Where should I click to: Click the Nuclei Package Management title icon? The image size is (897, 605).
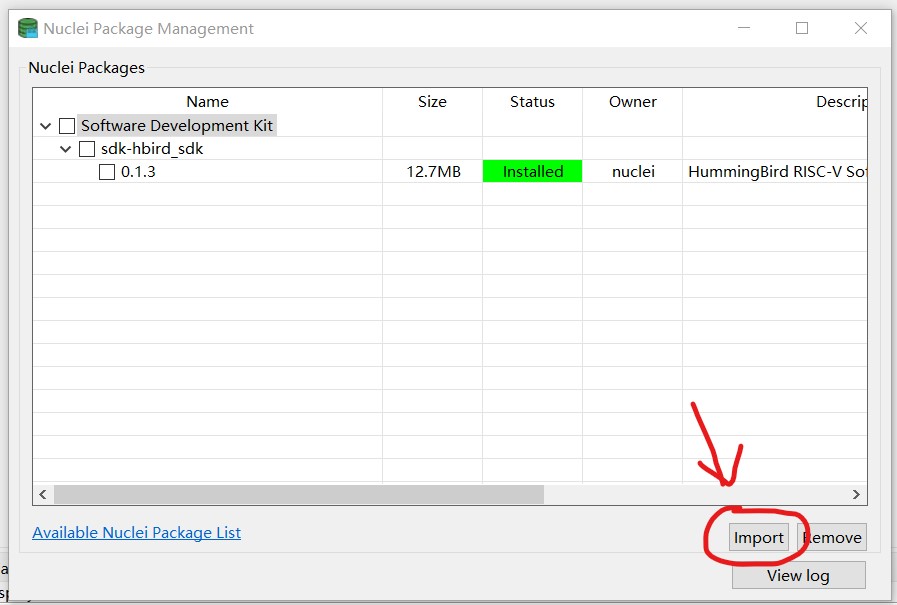[x=28, y=29]
